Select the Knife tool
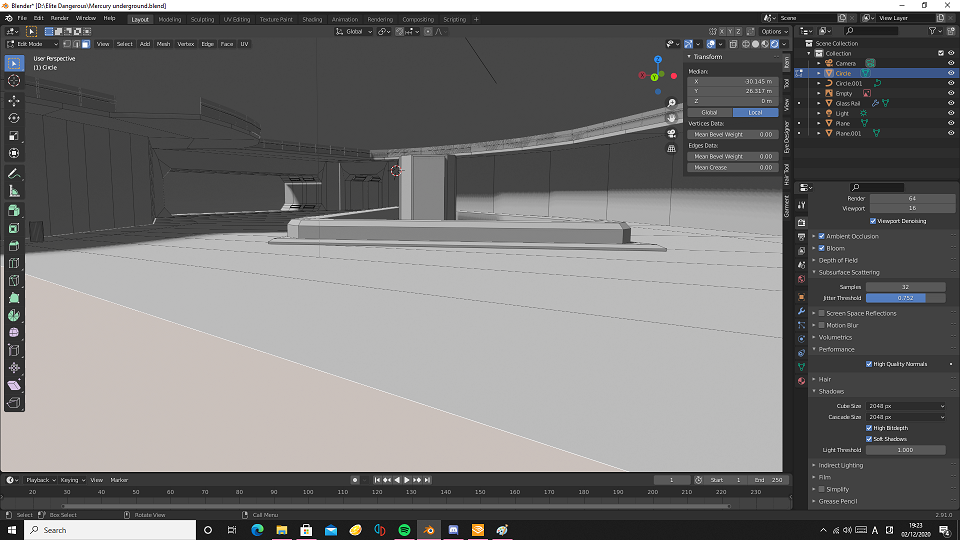 14,280
